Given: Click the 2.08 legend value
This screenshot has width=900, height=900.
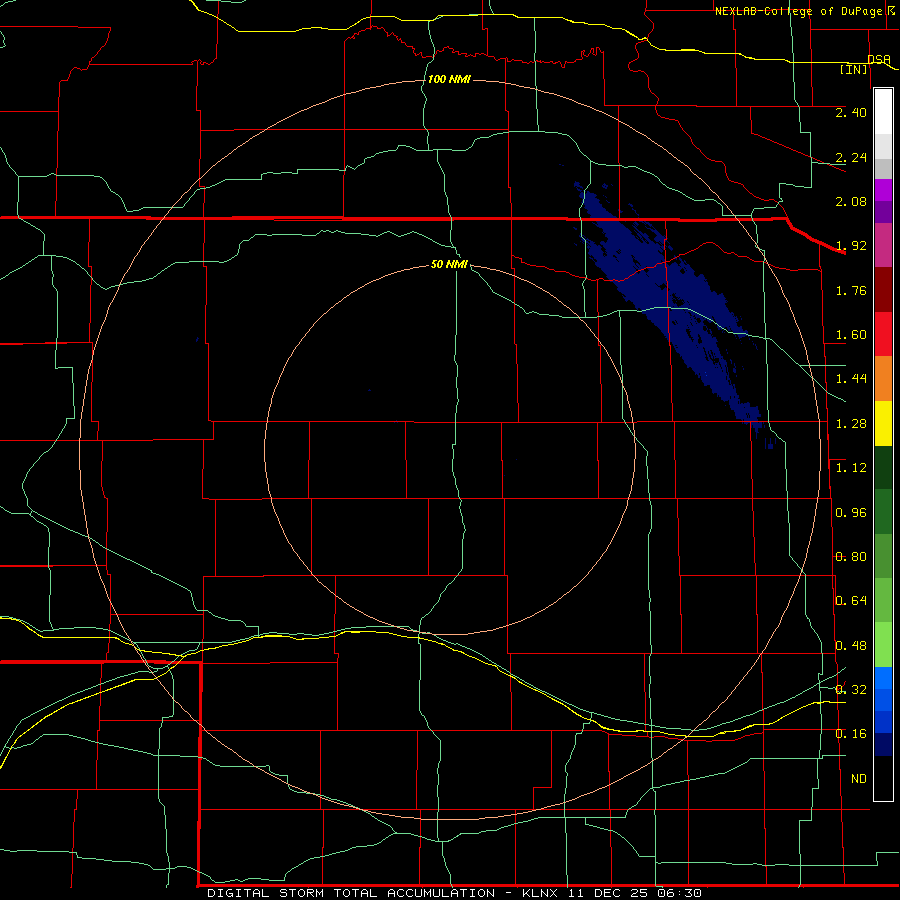Looking at the screenshot, I should click(851, 201).
